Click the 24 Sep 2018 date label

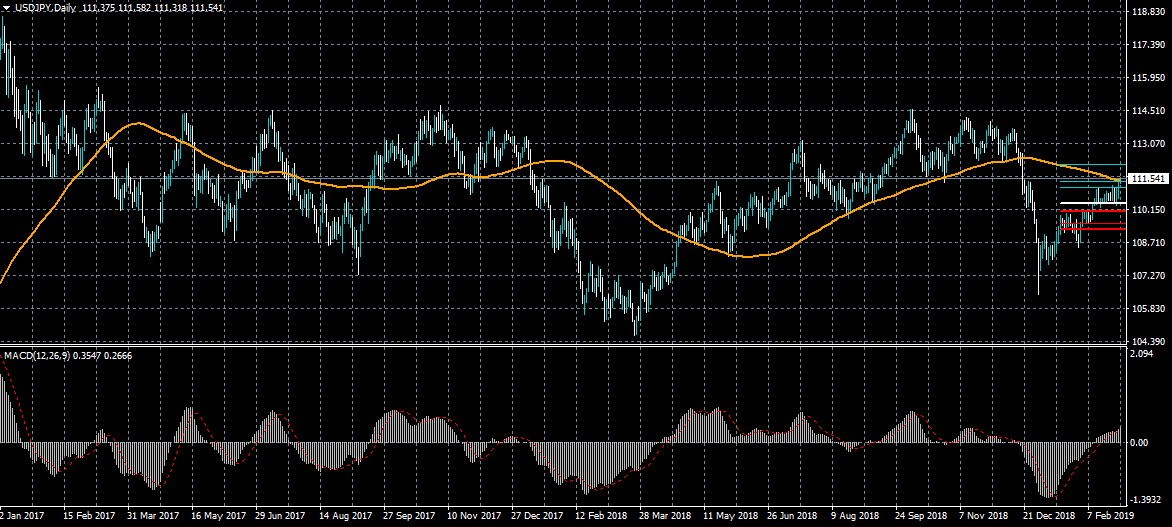tap(922, 516)
